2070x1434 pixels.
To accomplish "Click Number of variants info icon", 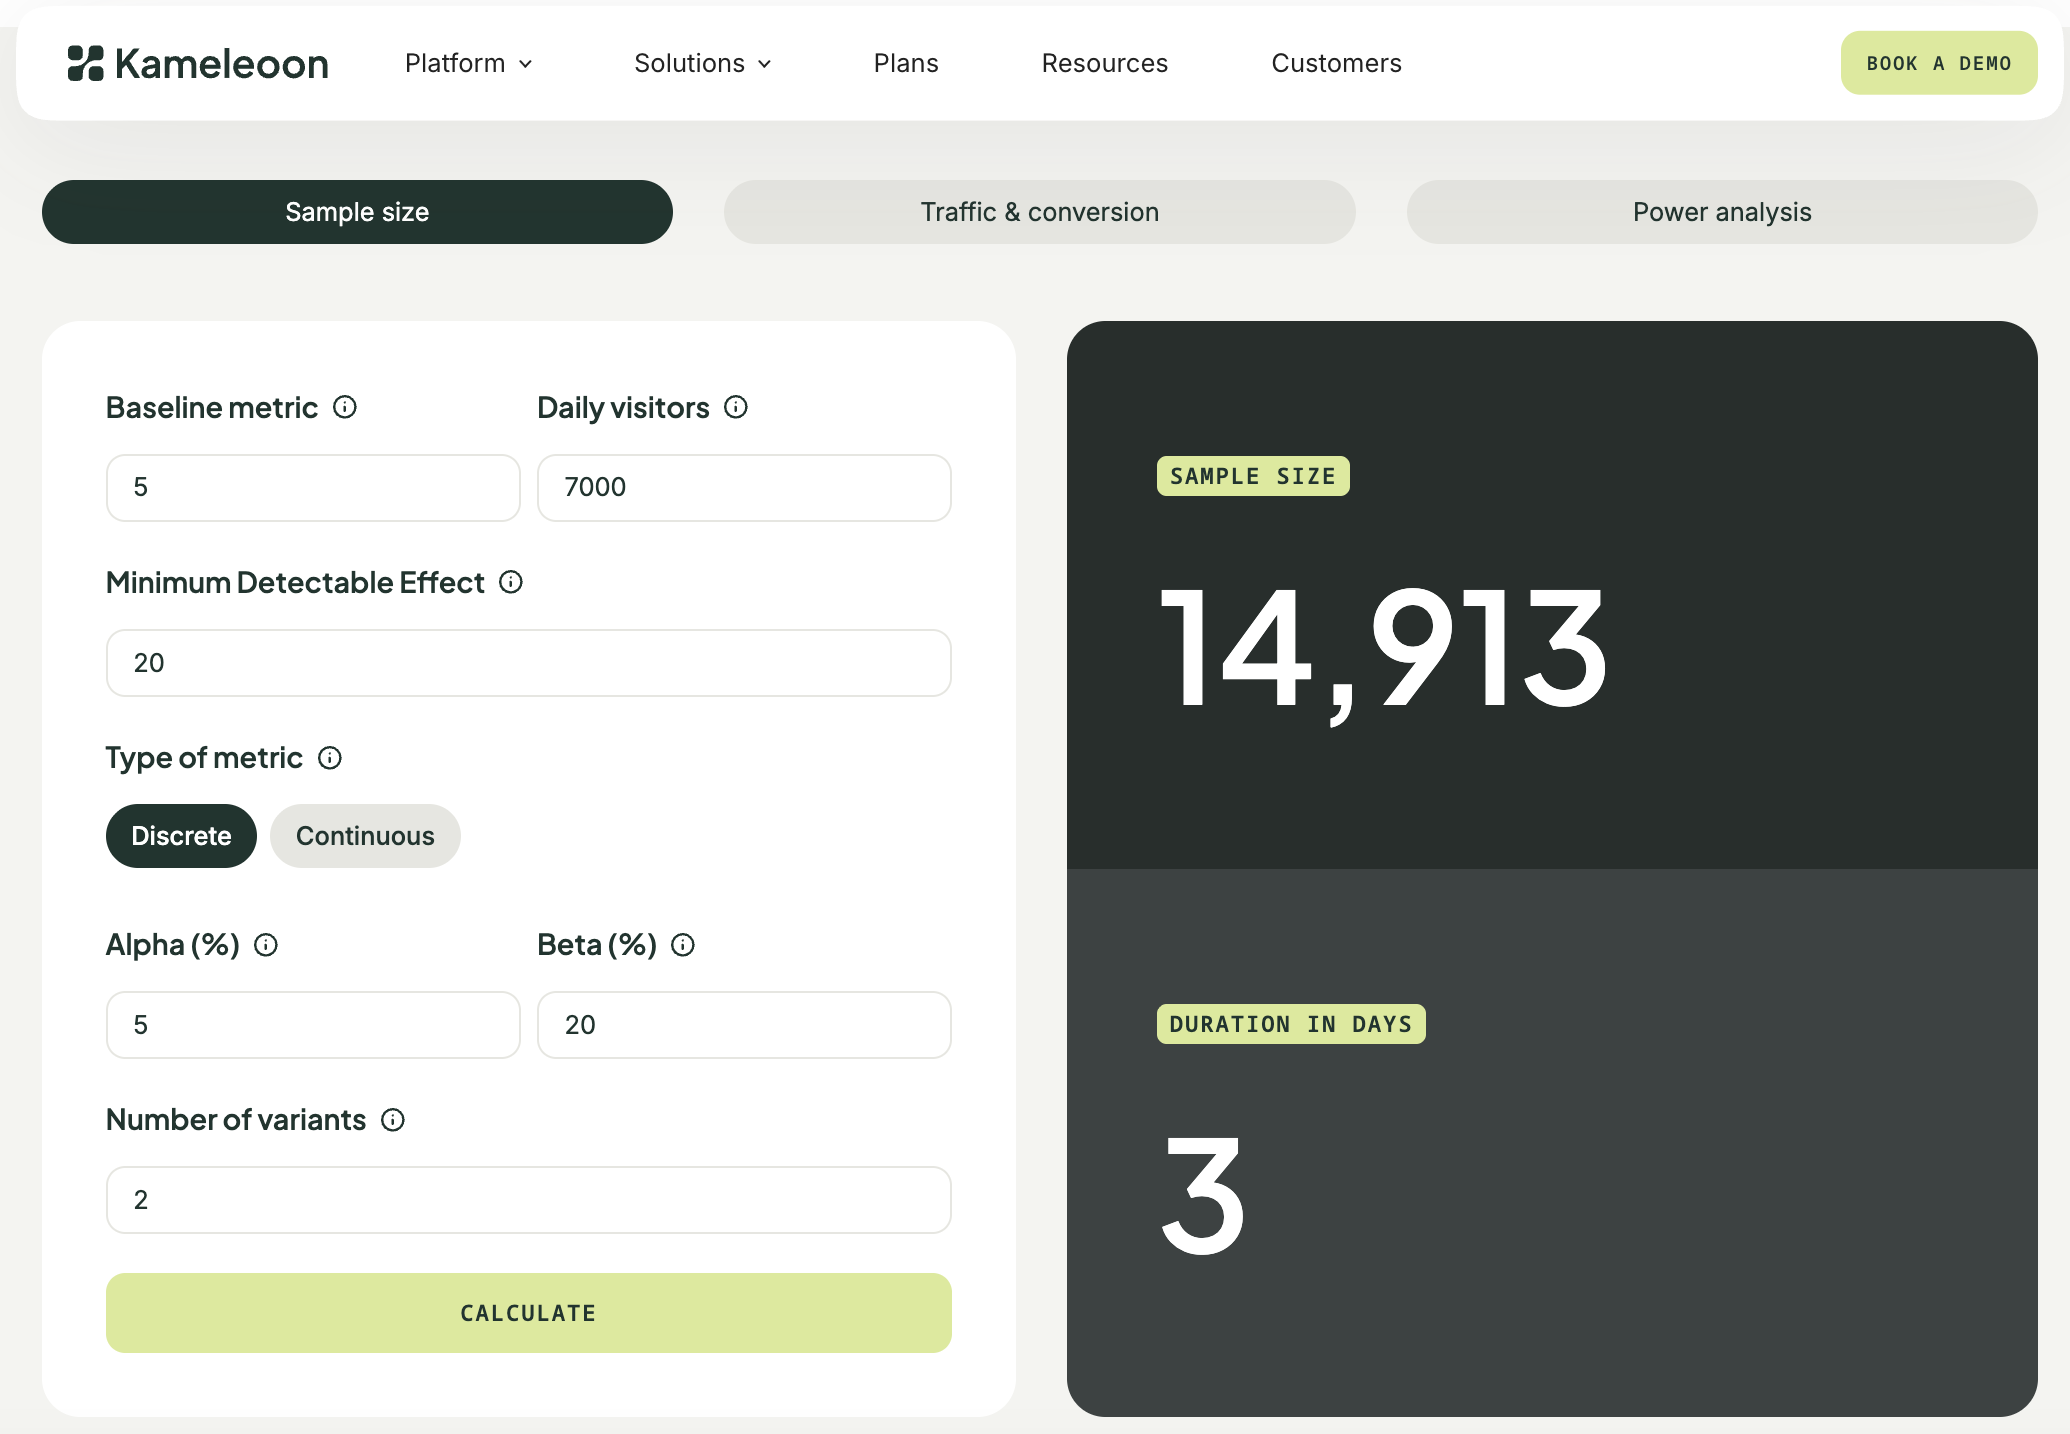I will coord(393,1120).
